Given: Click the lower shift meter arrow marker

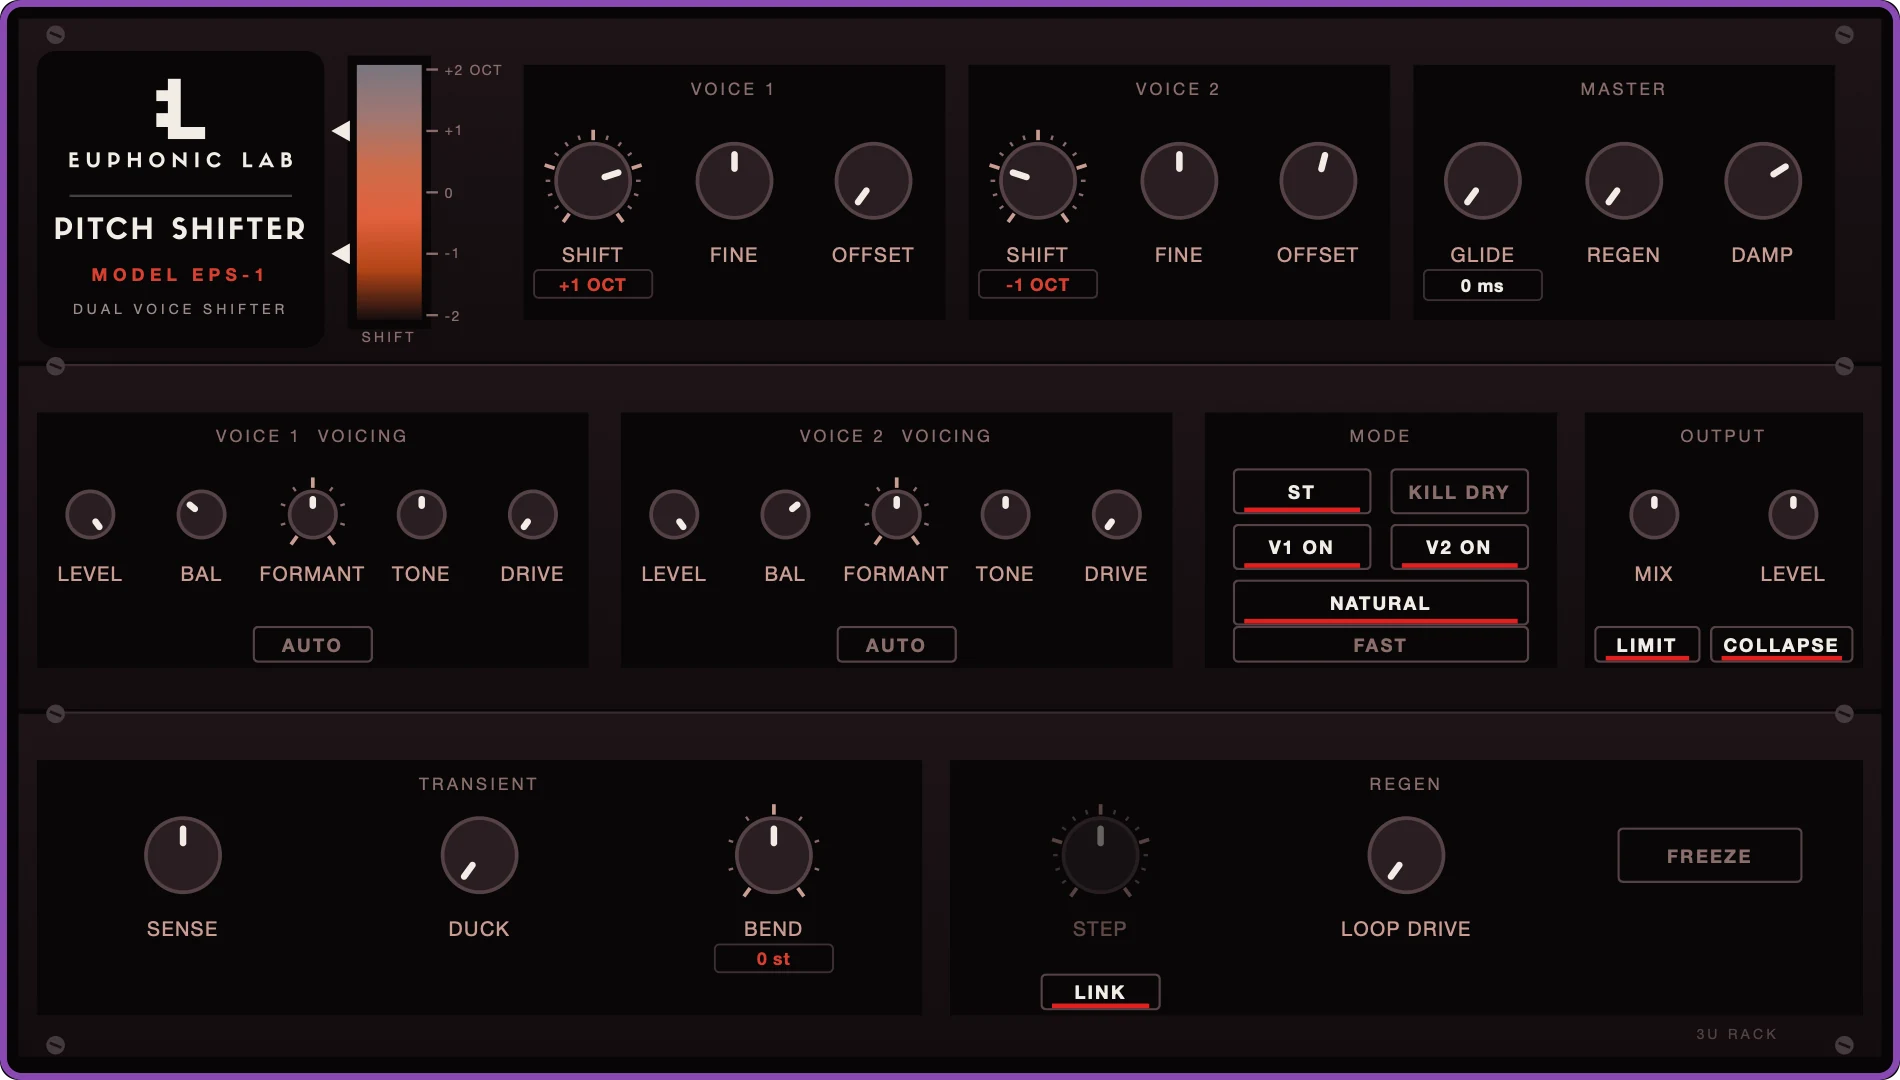Looking at the screenshot, I should coord(341,254).
